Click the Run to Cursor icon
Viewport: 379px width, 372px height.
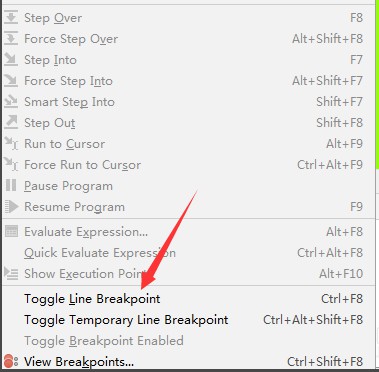pos(11,144)
